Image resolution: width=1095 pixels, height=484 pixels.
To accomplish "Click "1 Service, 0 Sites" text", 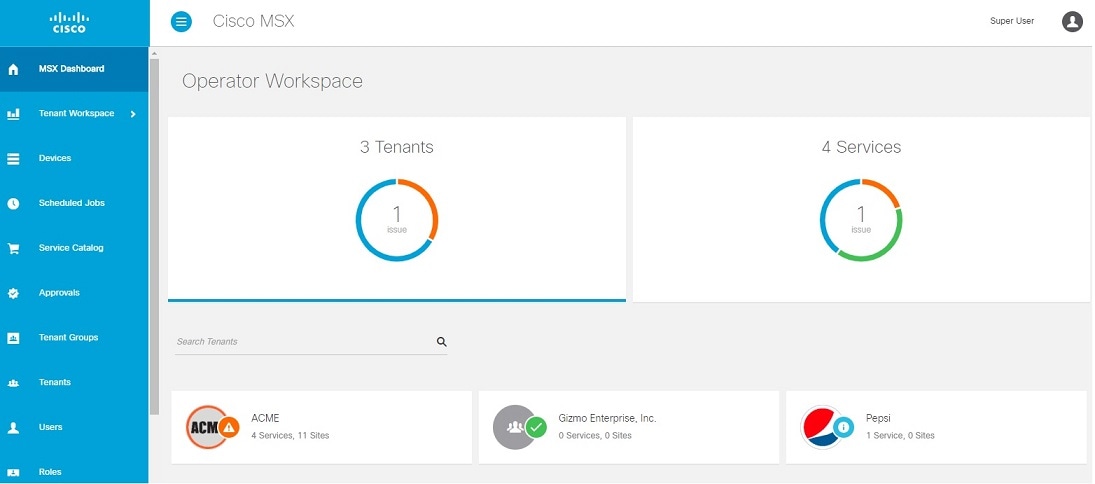I will click(900, 436).
